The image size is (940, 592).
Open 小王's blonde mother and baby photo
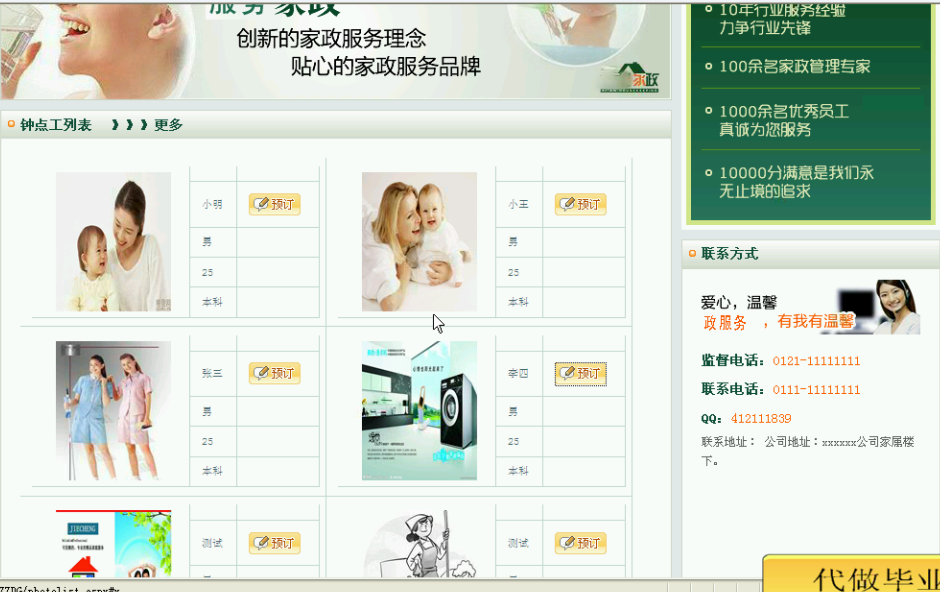[x=419, y=241]
